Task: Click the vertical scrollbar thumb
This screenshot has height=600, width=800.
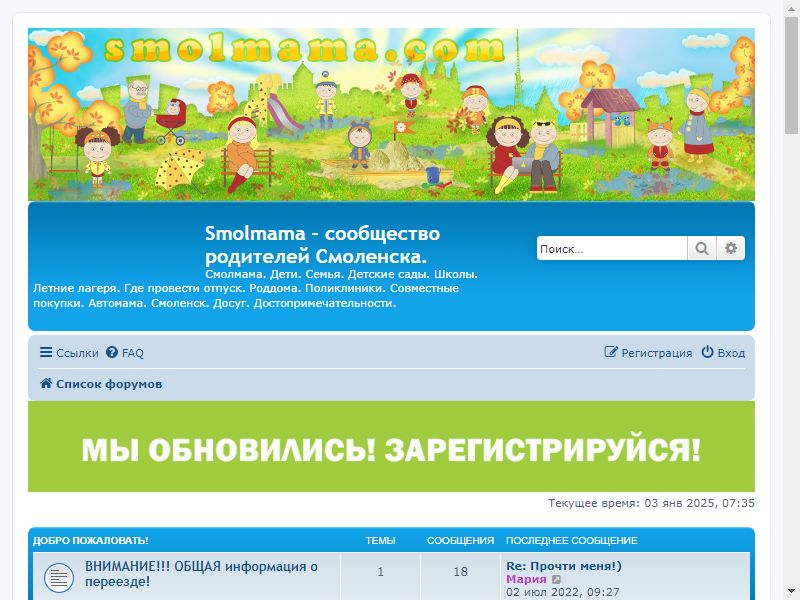Action: tap(792, 74)
